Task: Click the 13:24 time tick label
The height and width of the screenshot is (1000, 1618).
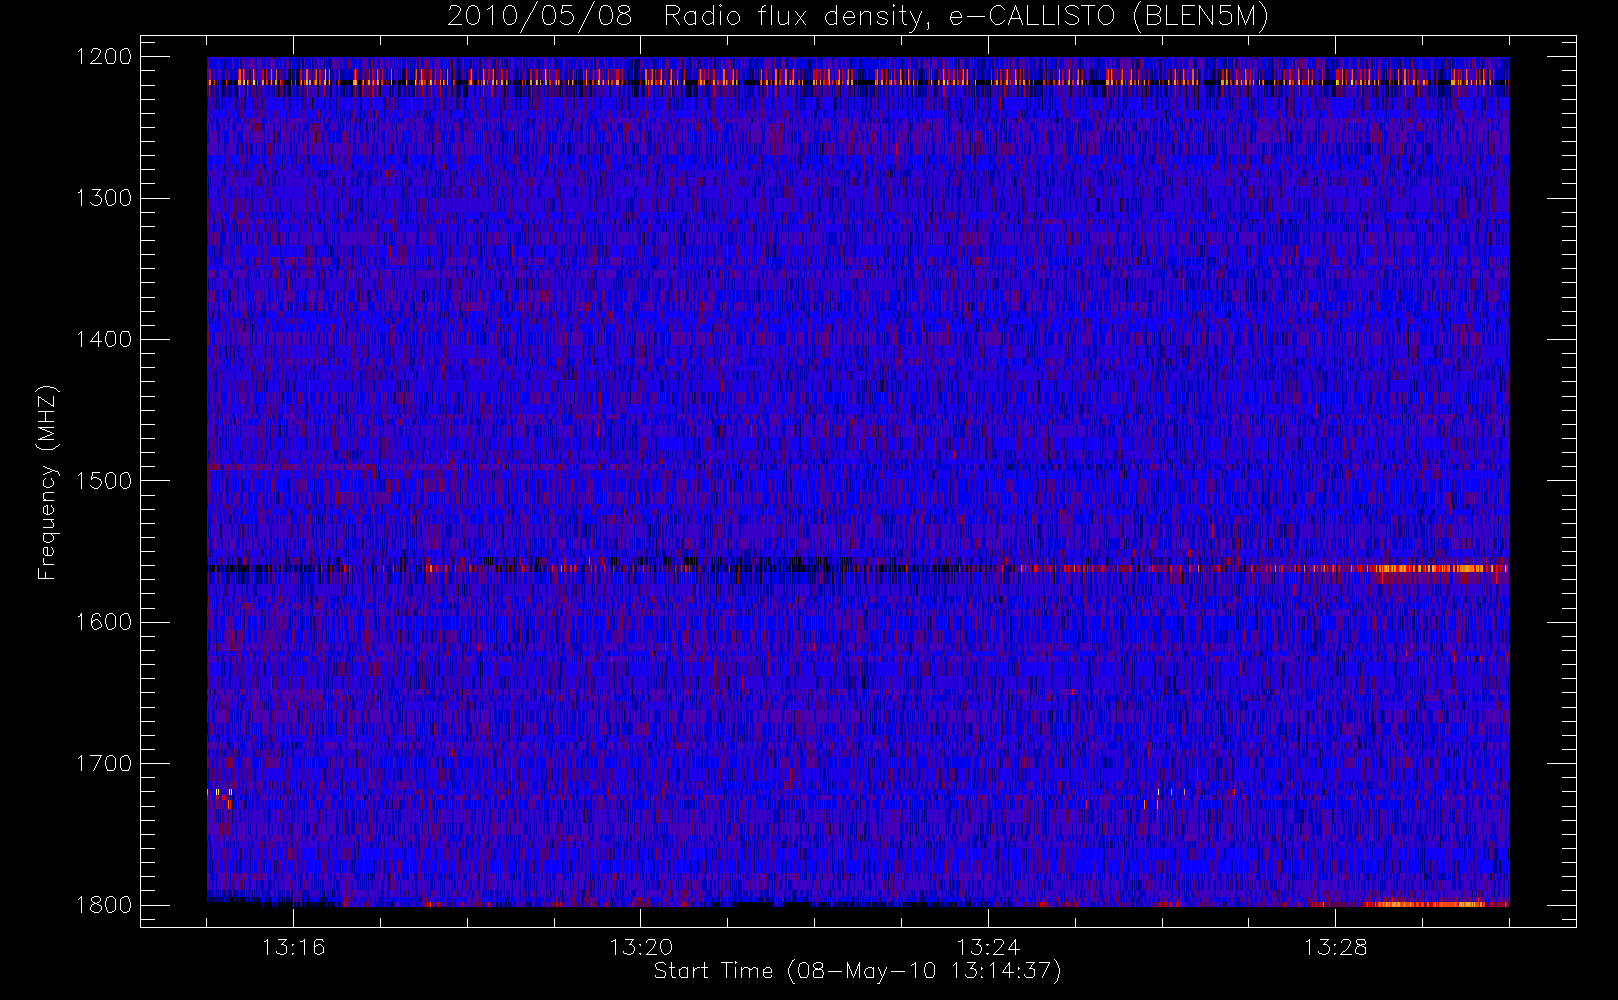Action: (988, 947)
